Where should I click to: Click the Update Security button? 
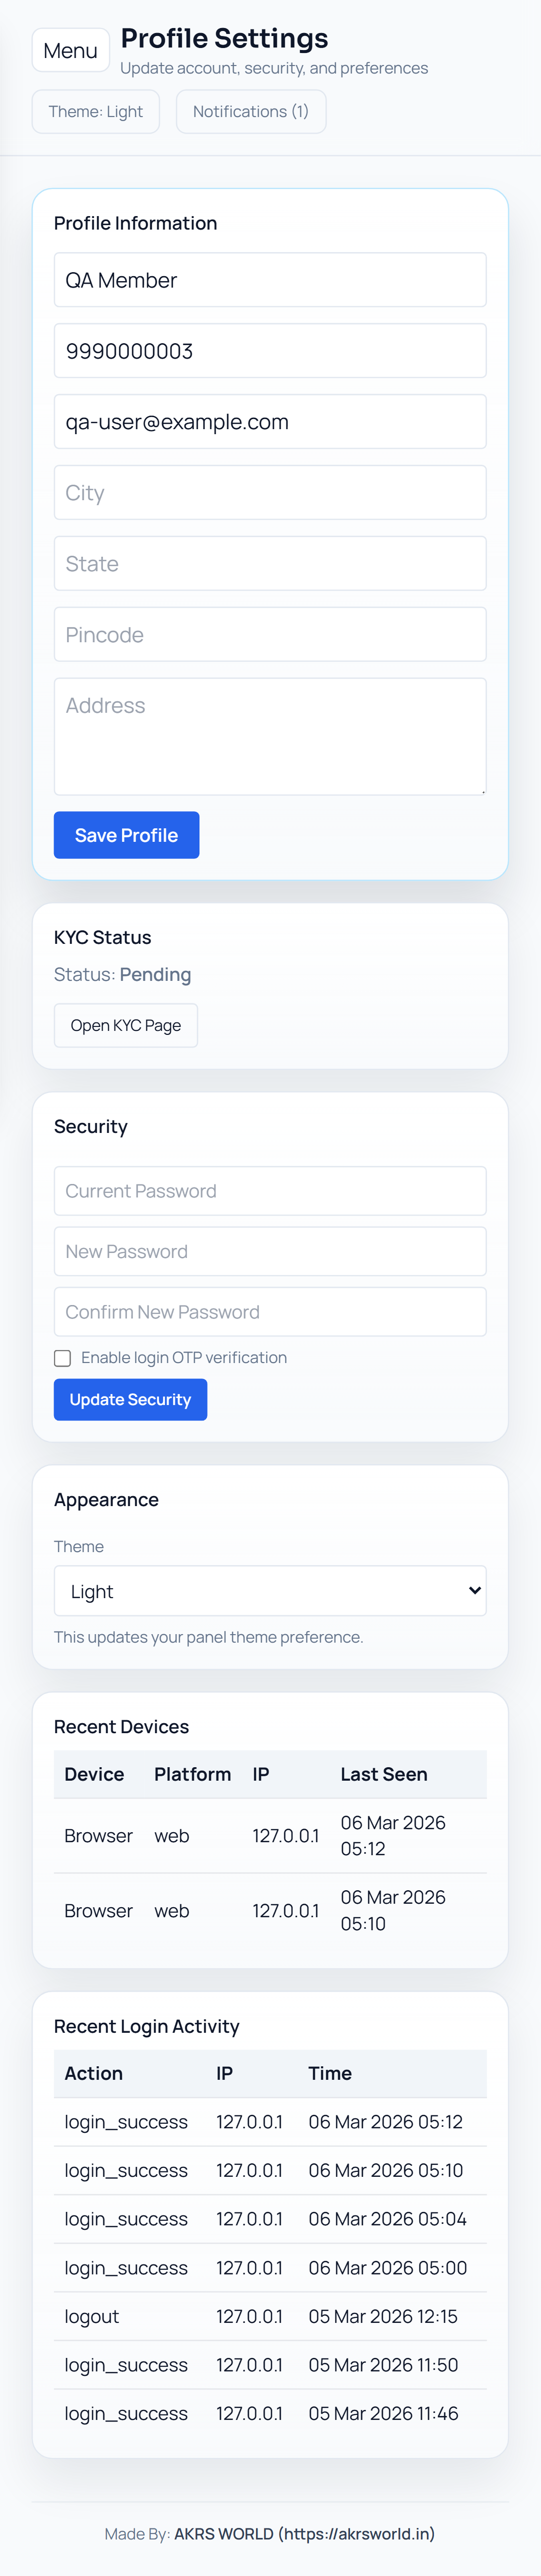(130, 1400)
